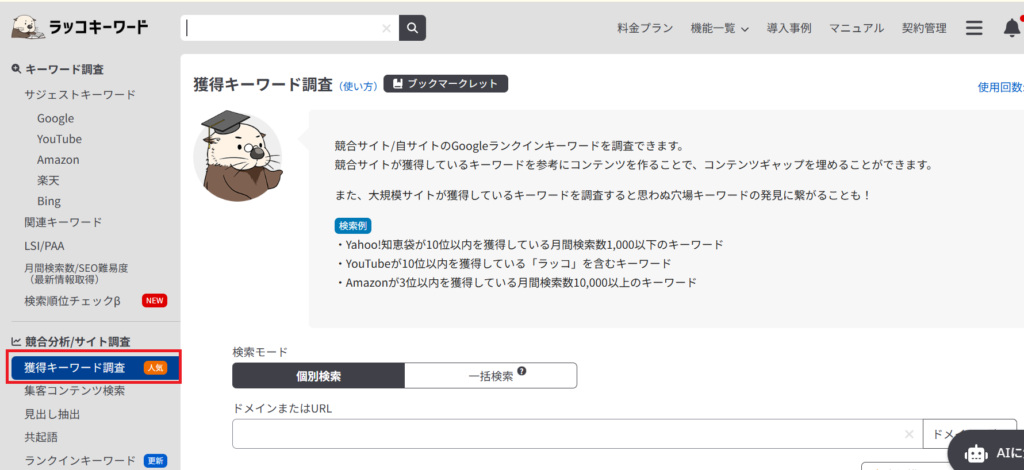Open the domain type dropdown beside URL field
Screen dimensions: 1024x470
pos(969,434)
